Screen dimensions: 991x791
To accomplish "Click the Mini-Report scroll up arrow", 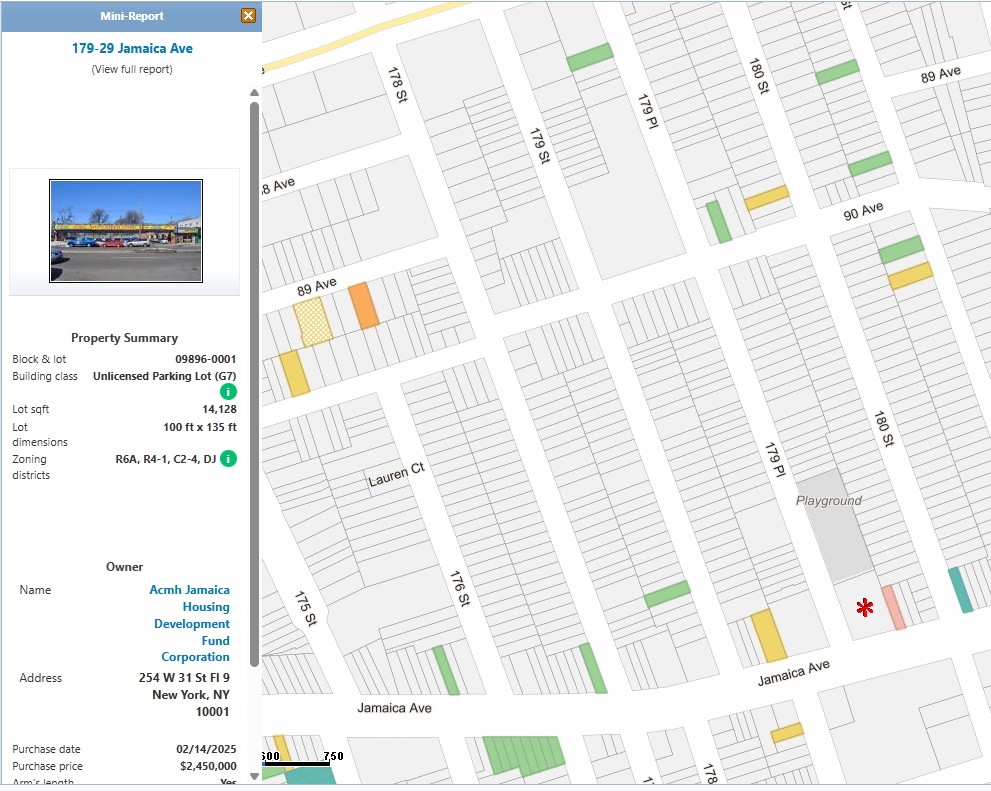I will [254, 93].
